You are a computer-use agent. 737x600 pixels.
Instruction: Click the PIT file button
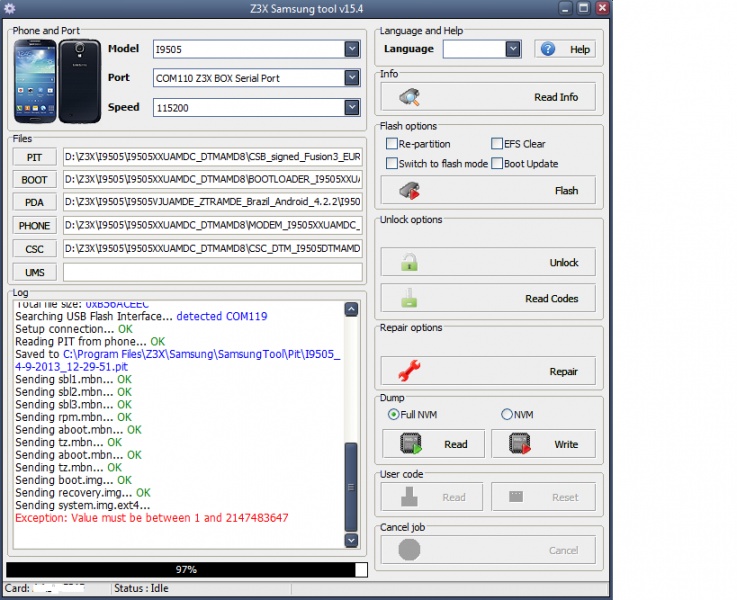[34, 157]
